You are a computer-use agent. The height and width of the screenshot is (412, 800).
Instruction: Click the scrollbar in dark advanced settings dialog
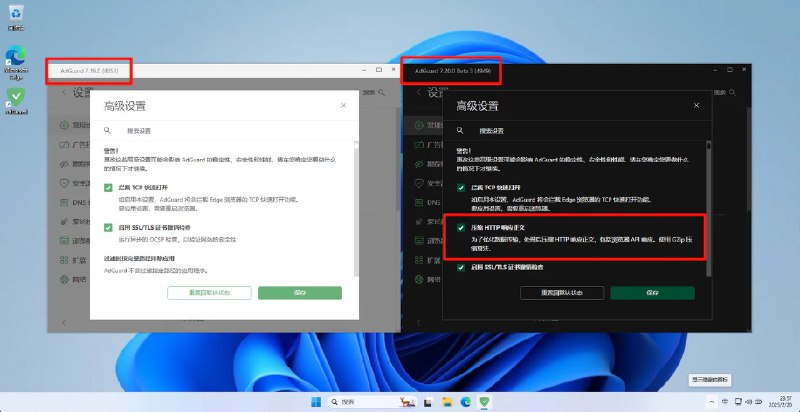tap(708, 200)
